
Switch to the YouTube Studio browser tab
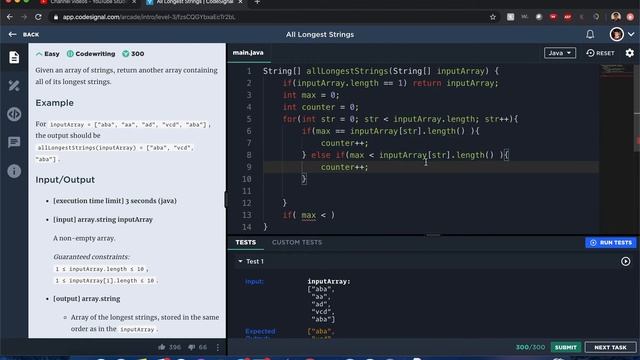(89, 3)
